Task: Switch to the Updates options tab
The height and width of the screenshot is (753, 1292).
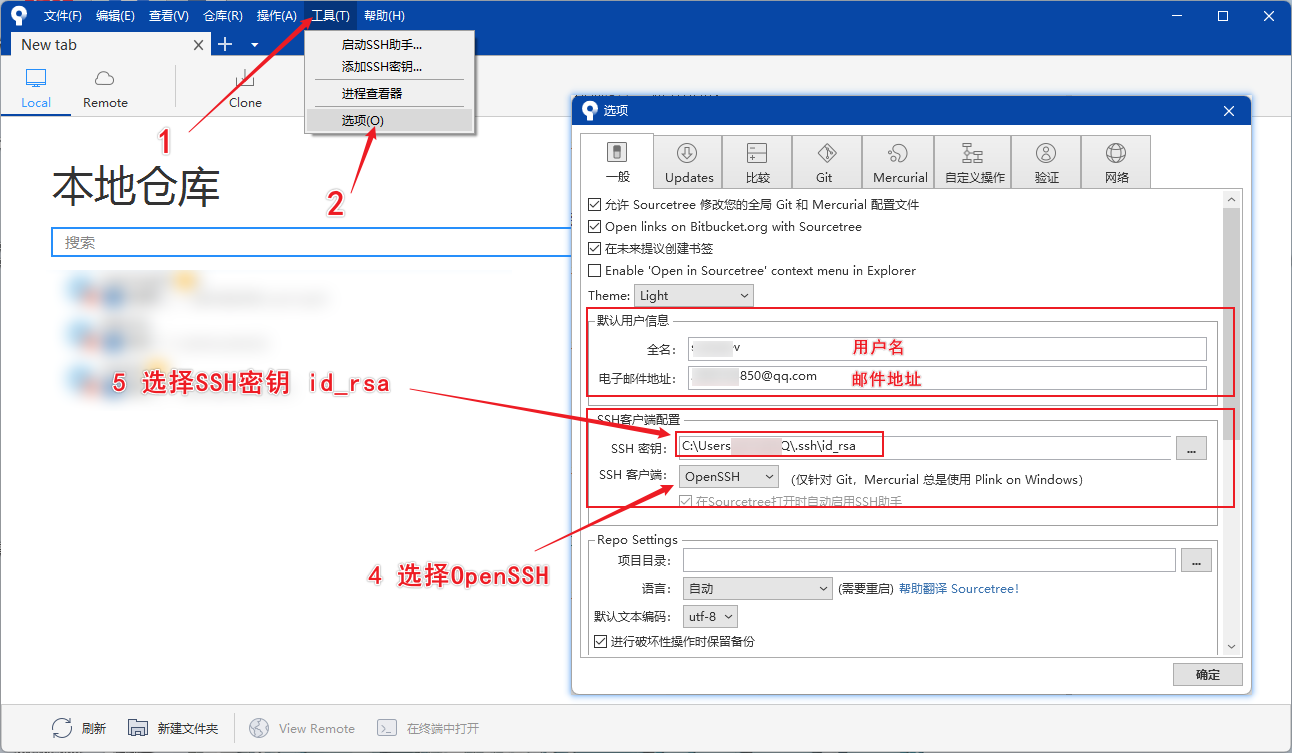Action: [x=689, y=162]
